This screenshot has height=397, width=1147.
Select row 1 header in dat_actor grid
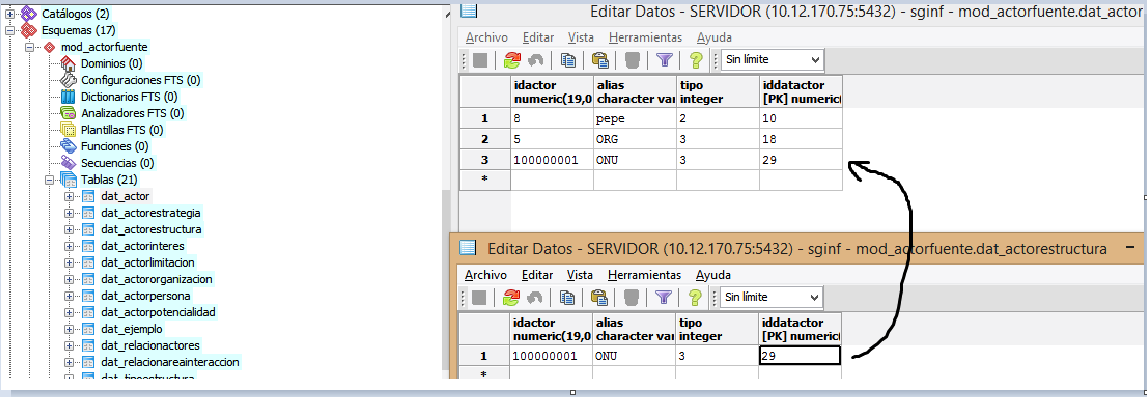click(484, 118)
